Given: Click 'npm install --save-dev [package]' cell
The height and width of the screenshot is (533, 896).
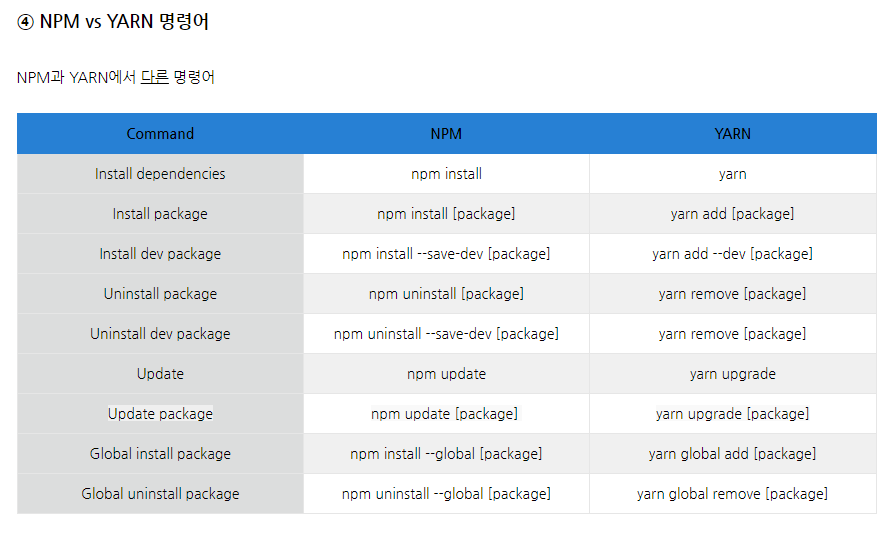Looking at the screenshot, I should click(x=446, y=254).
